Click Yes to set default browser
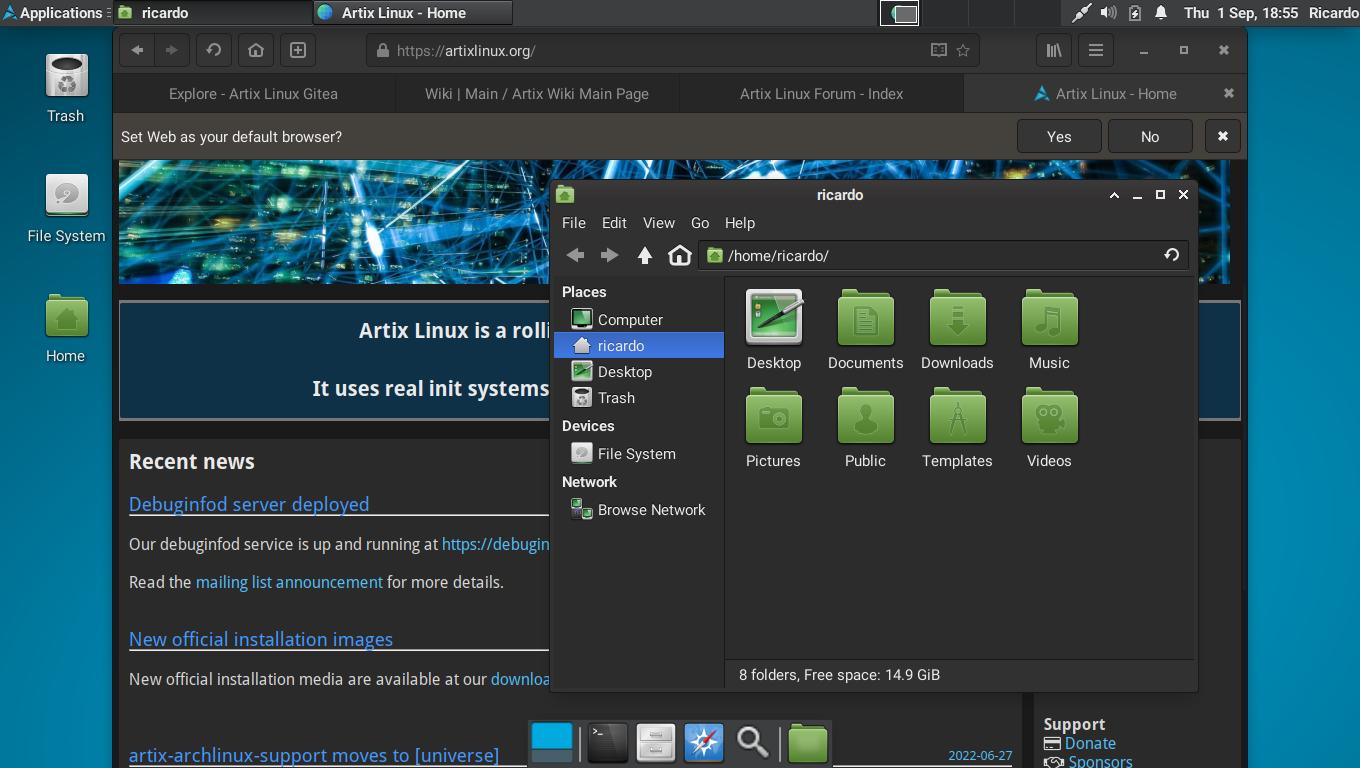The image size is (1360, 768). 1059,136
